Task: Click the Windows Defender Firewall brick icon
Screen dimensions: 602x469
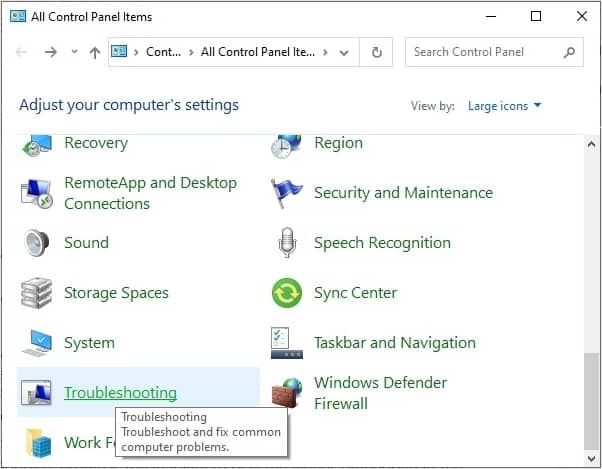Action: pos(287,393)
